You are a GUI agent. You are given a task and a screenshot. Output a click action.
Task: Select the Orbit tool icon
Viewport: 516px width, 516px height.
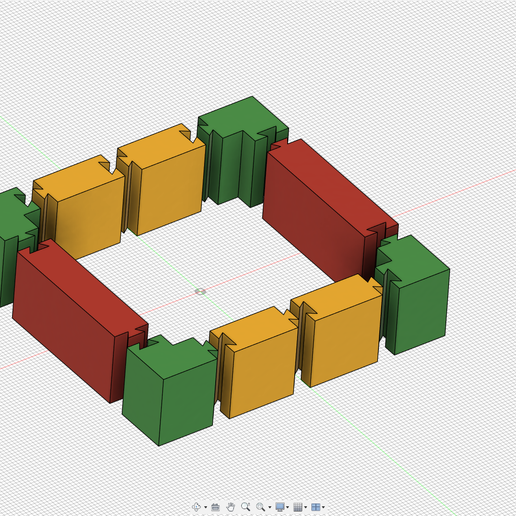196,507
